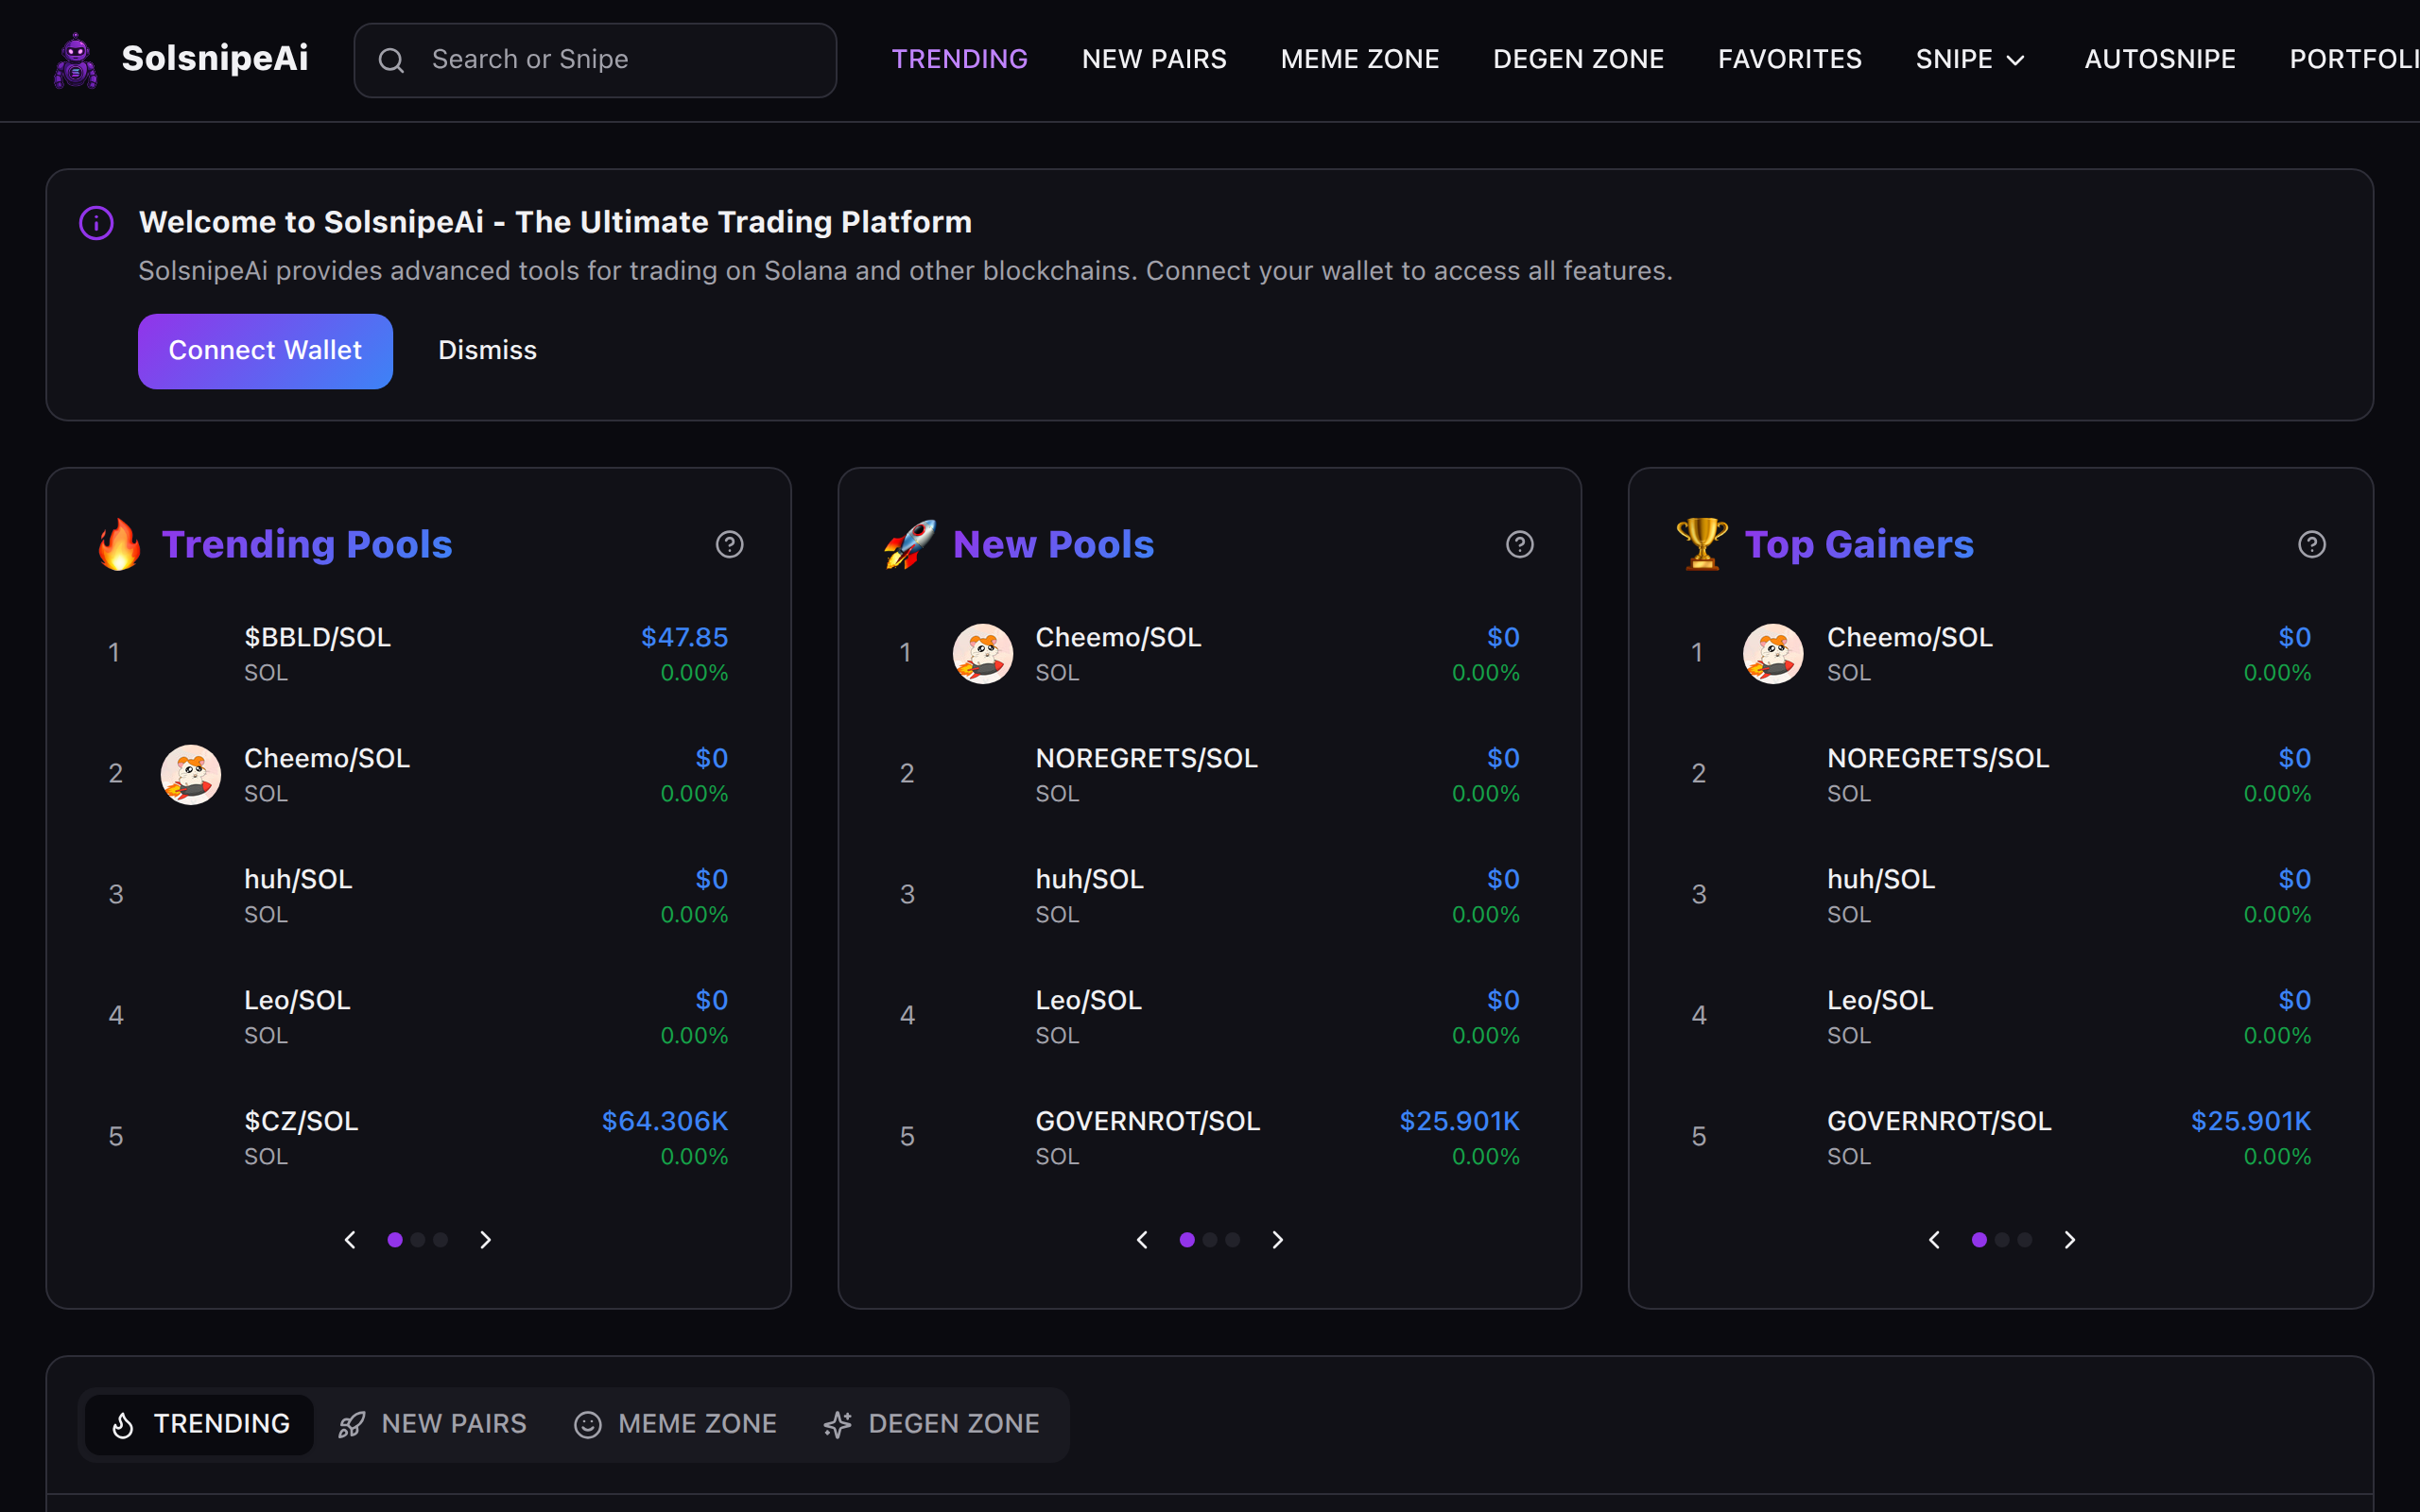
Task: Click the help icon on New Pools
Action: (1519, 544)
